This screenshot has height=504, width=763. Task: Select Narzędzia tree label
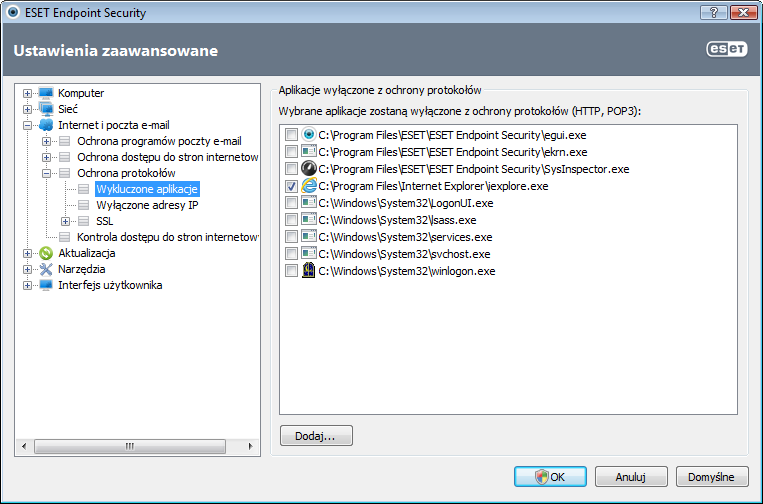click(x=81, y=269)
